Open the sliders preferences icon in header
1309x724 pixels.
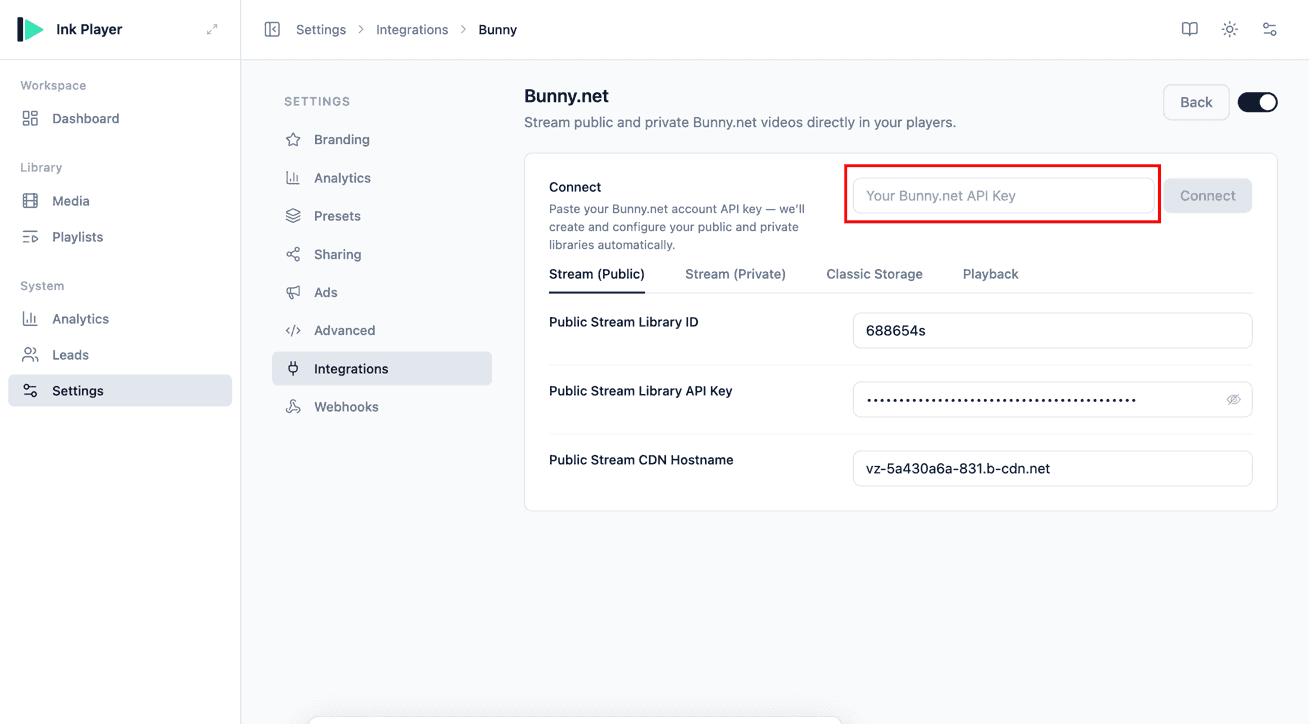[1270, 30]
